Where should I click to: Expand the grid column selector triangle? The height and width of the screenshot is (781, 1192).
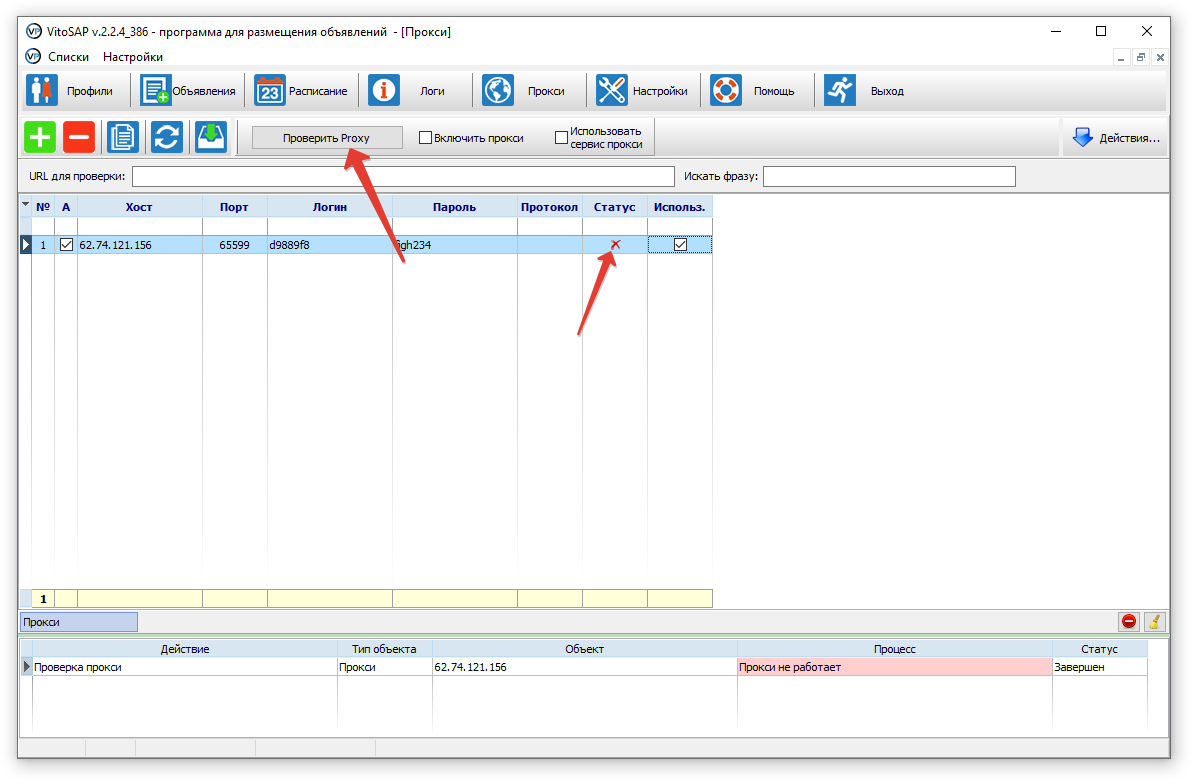coord(26,206)
